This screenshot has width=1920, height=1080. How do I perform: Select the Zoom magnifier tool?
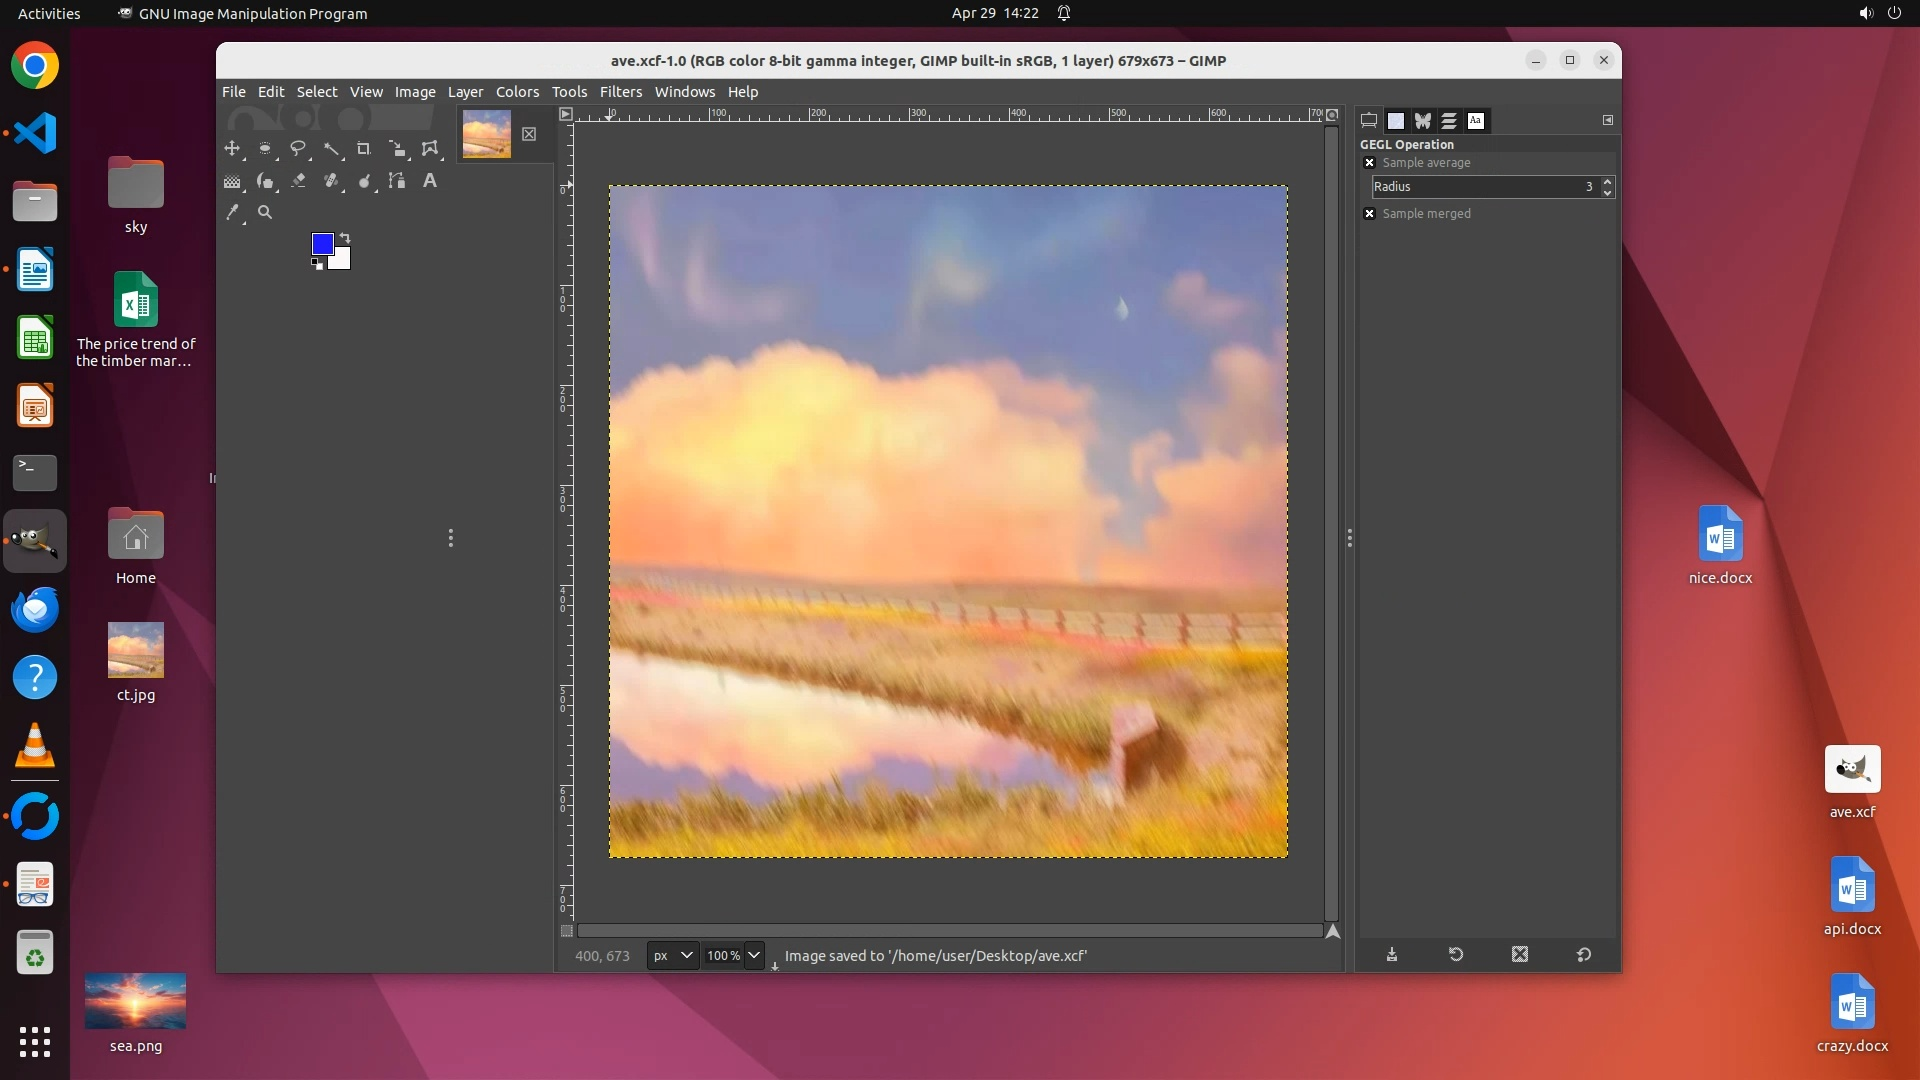tap(265, 212)
